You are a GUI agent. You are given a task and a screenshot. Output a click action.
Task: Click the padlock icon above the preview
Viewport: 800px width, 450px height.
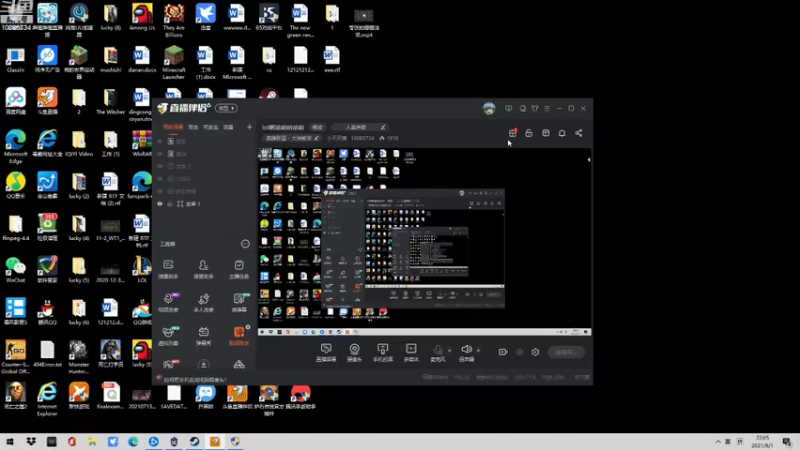pos(529,133)
